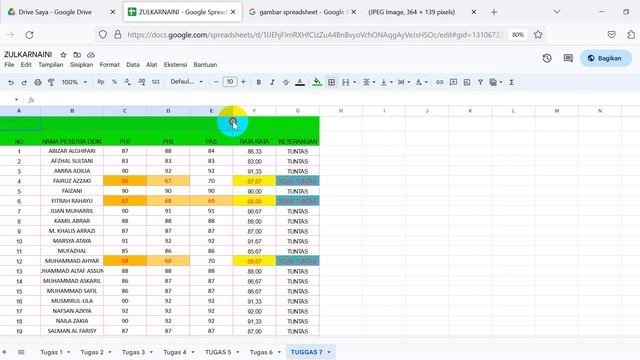Viewport: 640px width, 360px height.
Task: Open text rotation dropdown
Action: coord(421,82)
